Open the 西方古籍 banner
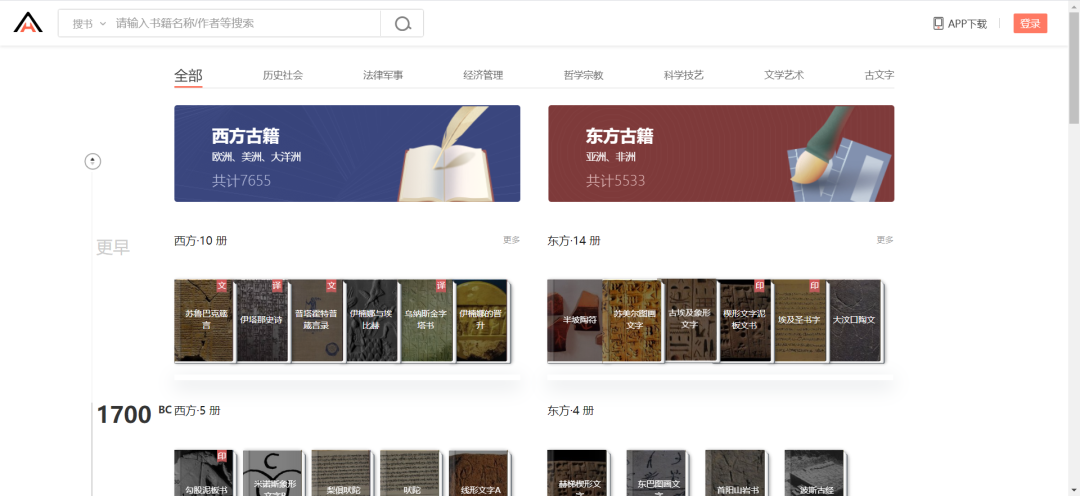 click(x=347, y=154)
